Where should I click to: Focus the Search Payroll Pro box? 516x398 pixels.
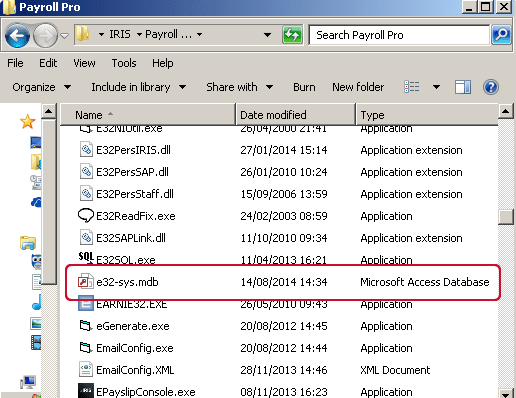pos(399,35)
